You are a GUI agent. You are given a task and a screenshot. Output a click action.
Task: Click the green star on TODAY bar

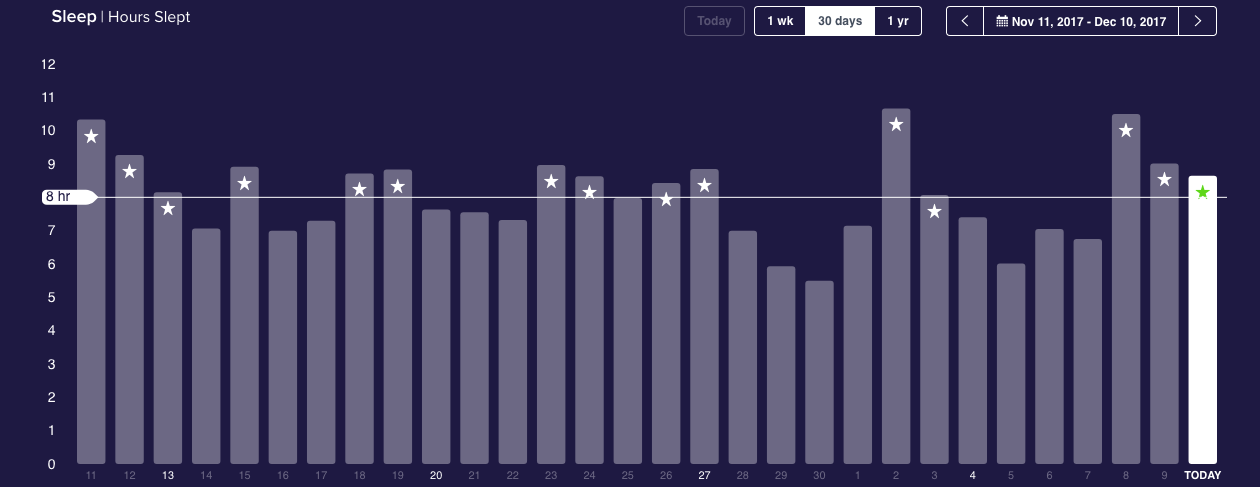(1203, 192)
